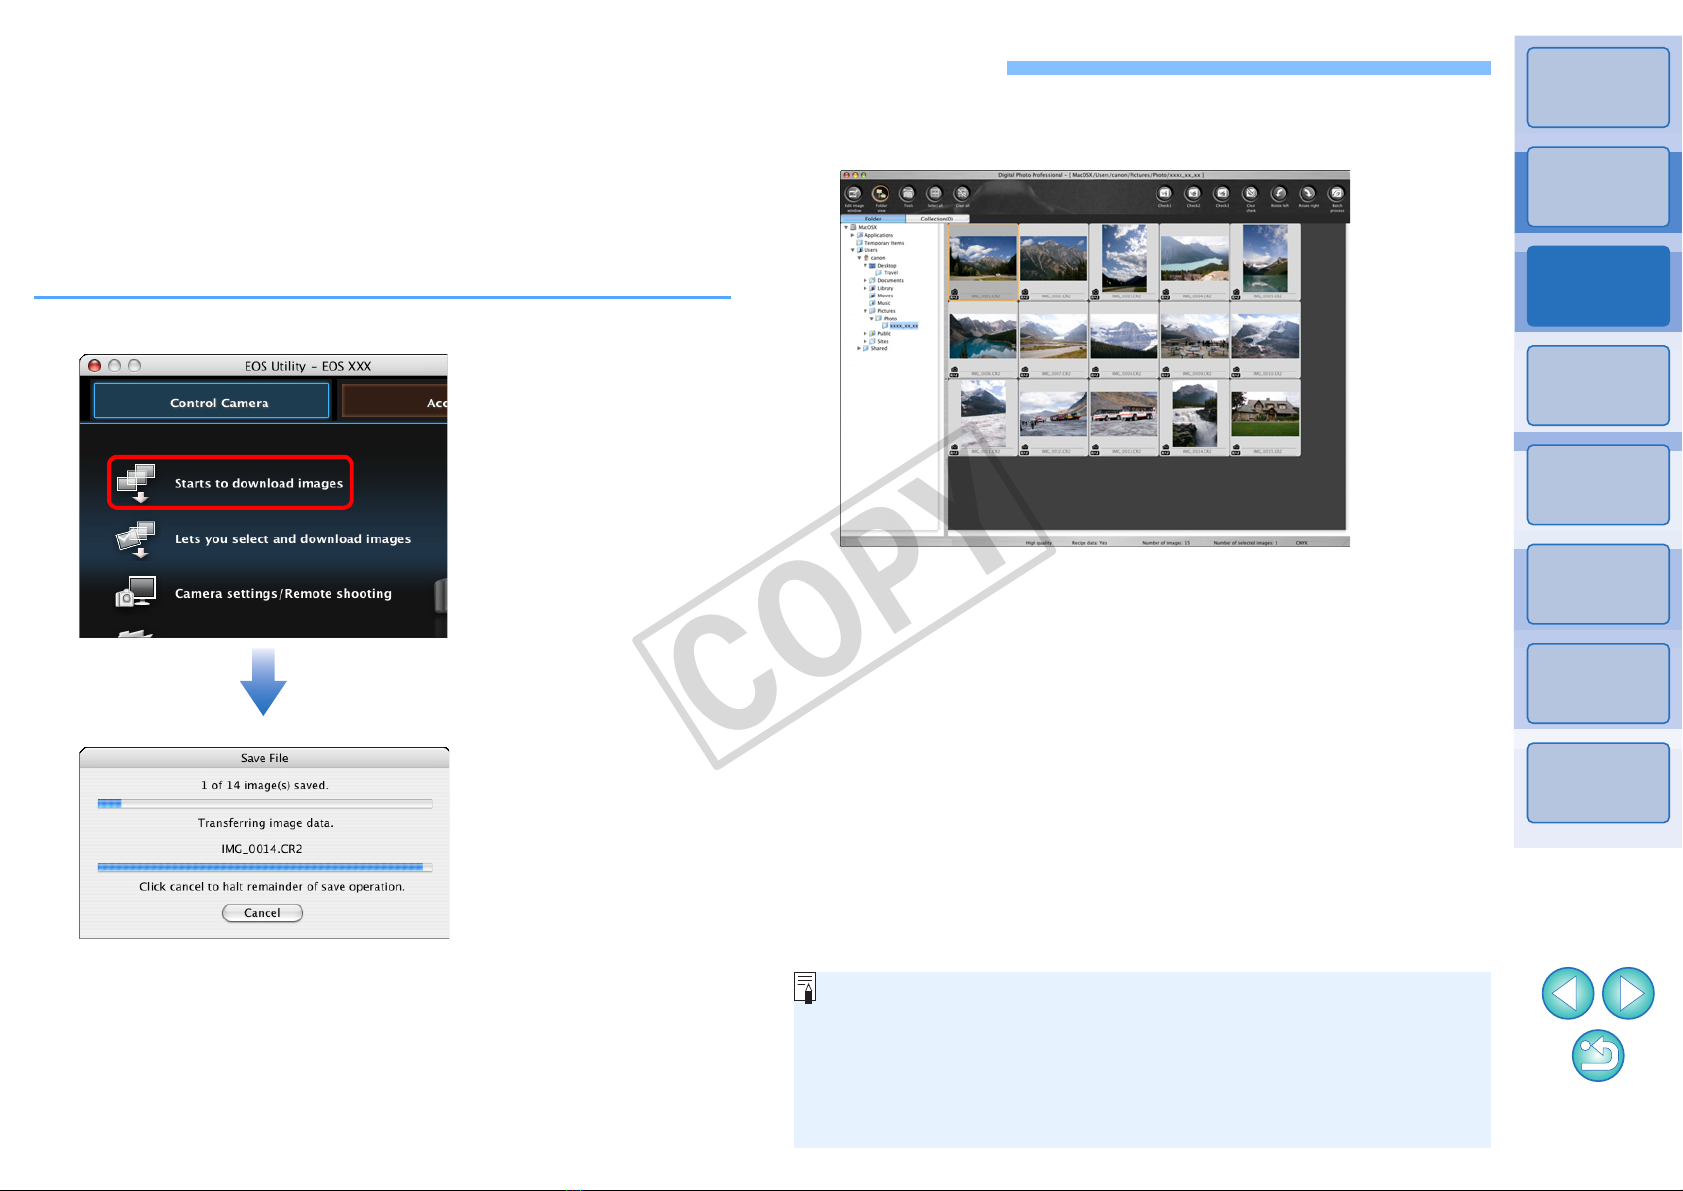Select the Control Camera tab
Screen dimensions: 1683x1191
coord(211,402)
